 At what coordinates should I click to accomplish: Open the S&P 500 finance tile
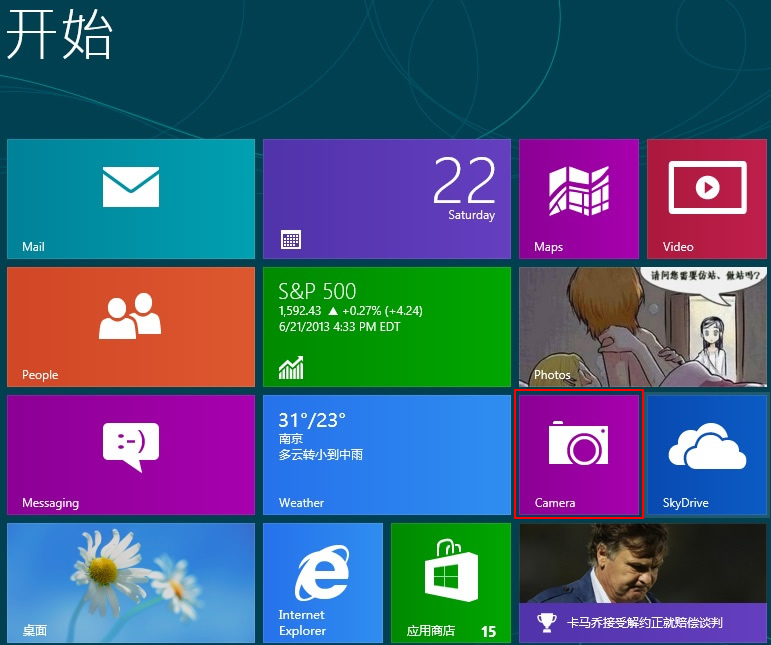(x=387, y=327)
